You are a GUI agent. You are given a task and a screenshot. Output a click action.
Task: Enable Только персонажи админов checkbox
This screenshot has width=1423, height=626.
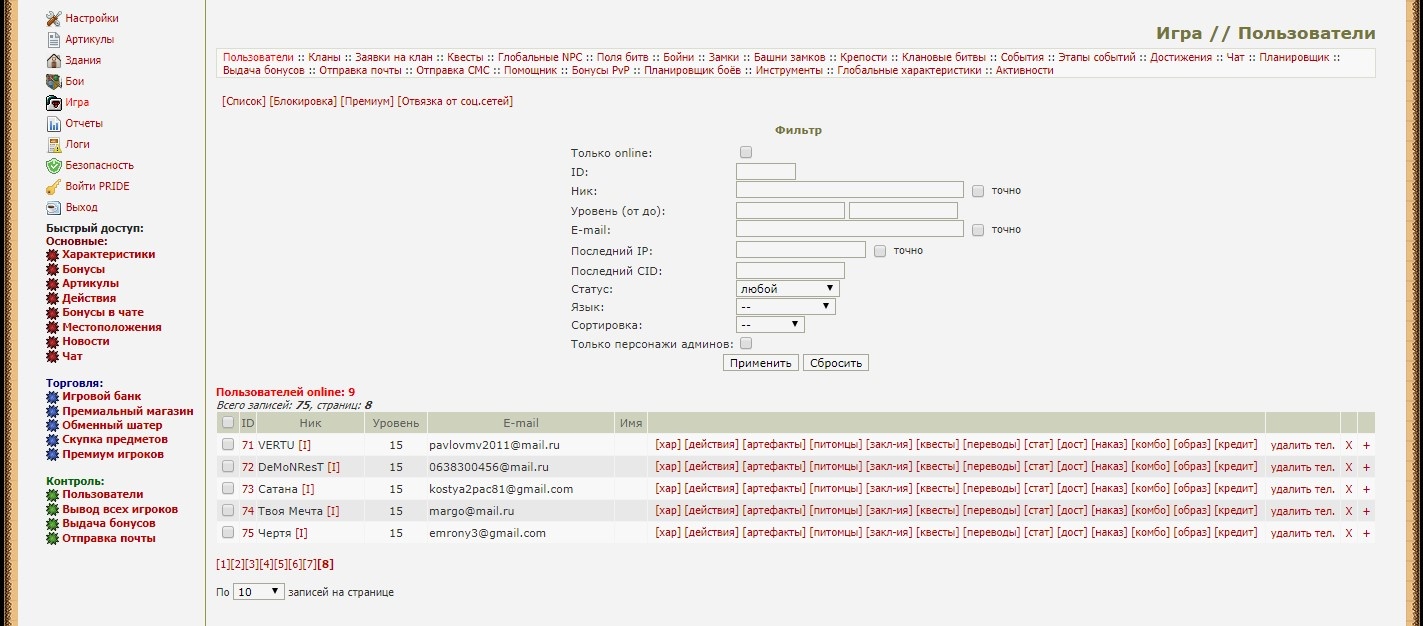pos(745,343)
